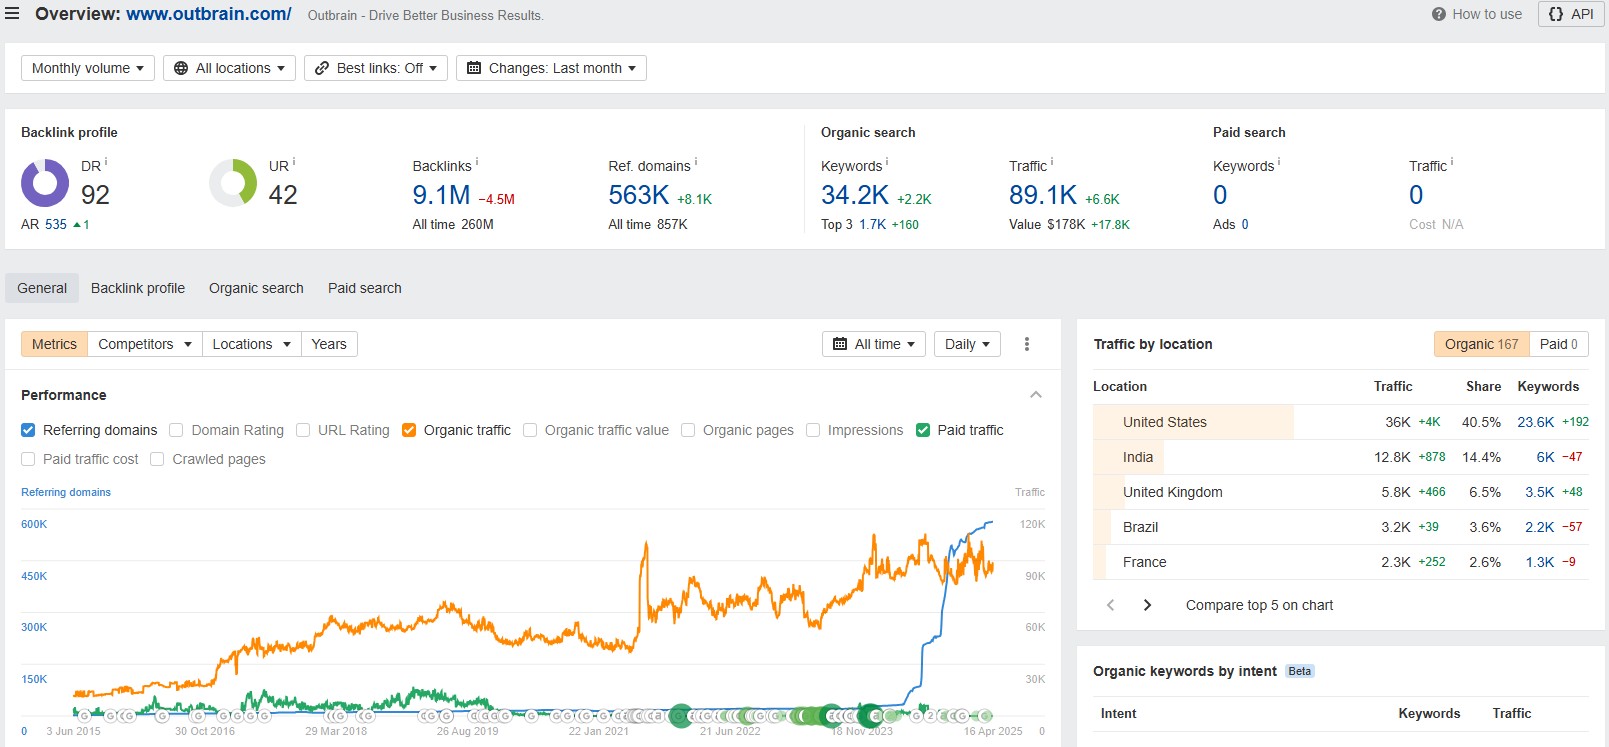Open the Competitors dropdown
Viewport: 1609px width, 747px height.
pos(145,344)
